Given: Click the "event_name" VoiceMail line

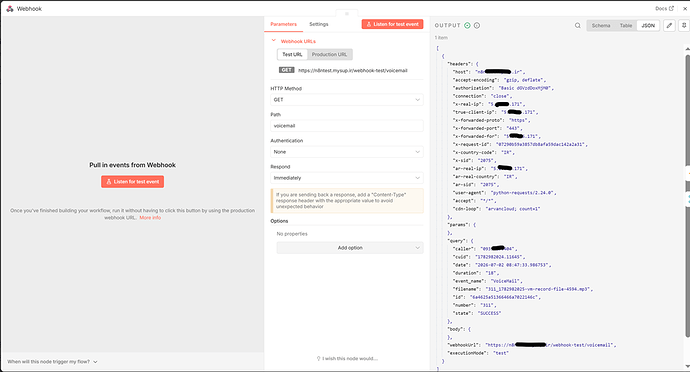Looking at the screenshot, I should tap(488, 281).
